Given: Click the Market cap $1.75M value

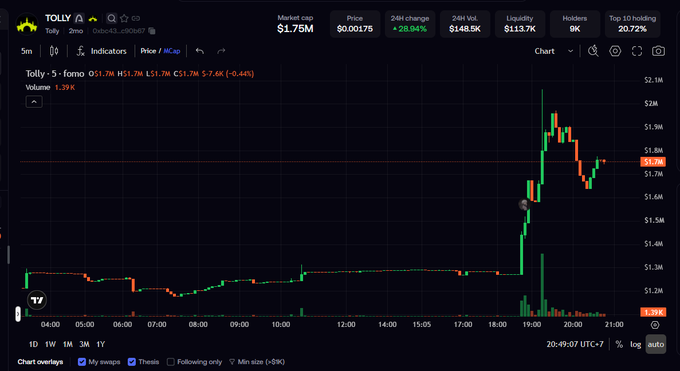Looking at the screenshot, I should click(295, 29).
